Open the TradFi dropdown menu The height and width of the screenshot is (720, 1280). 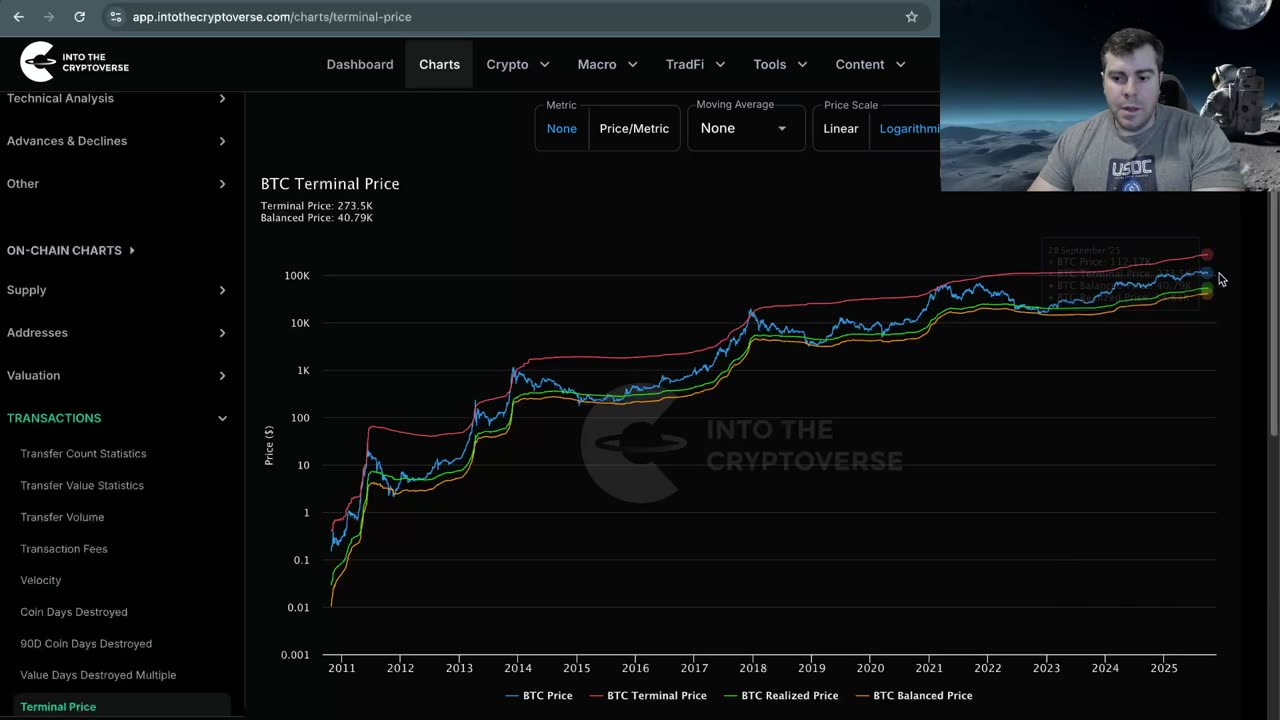696,64
